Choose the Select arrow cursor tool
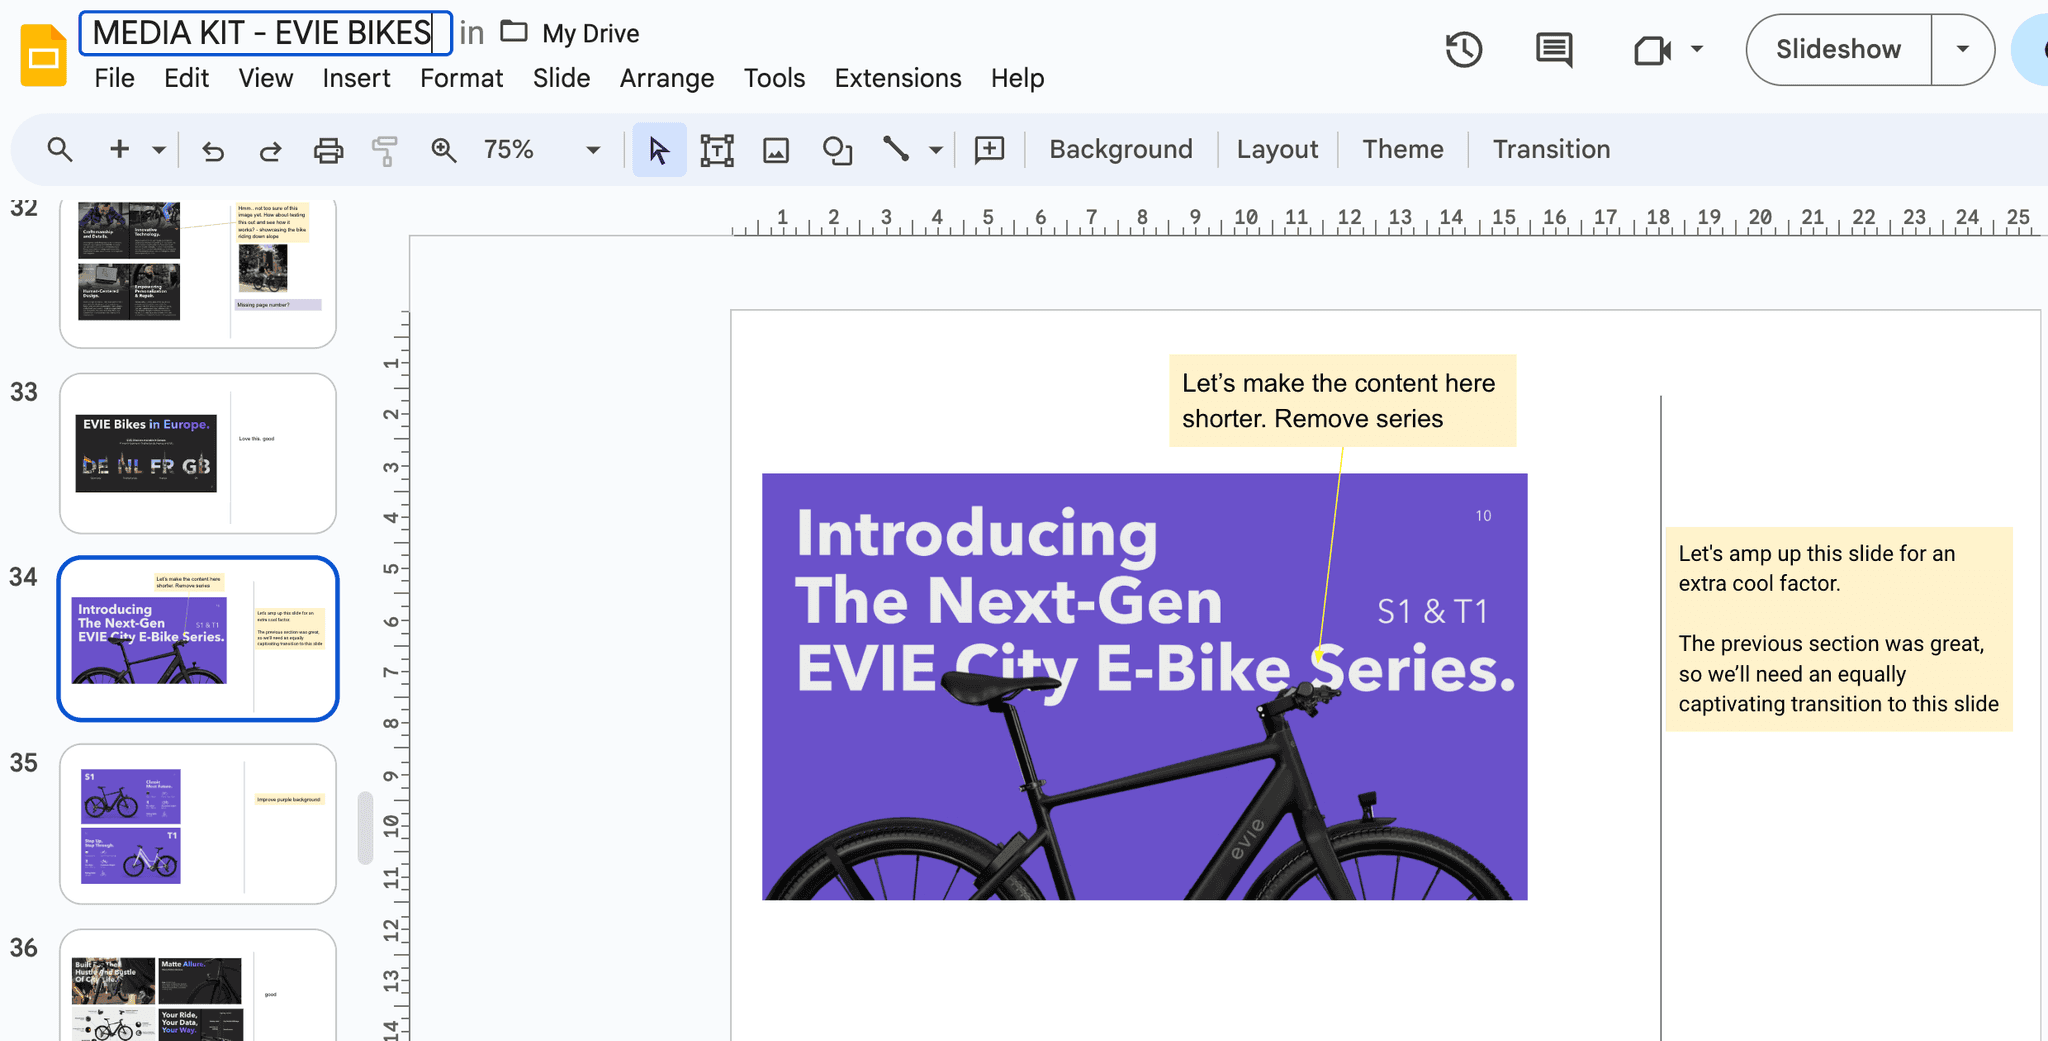The image size is (2048, 1041). tap(659, 150)
